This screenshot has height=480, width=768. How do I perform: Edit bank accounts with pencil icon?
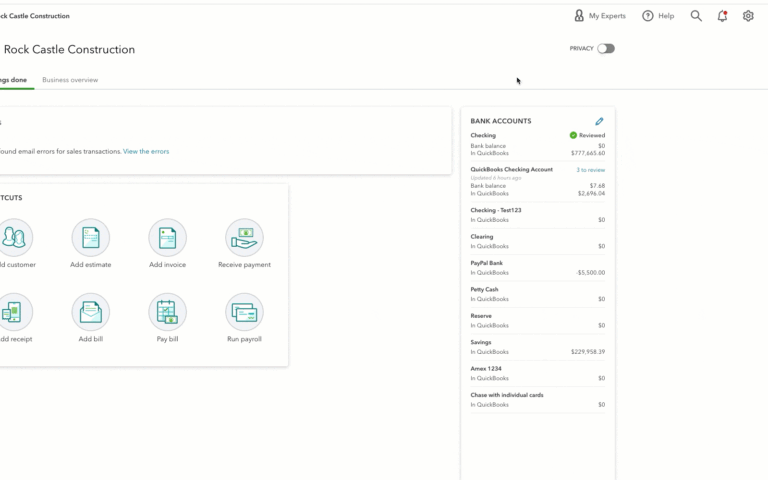tap(599, 121)
